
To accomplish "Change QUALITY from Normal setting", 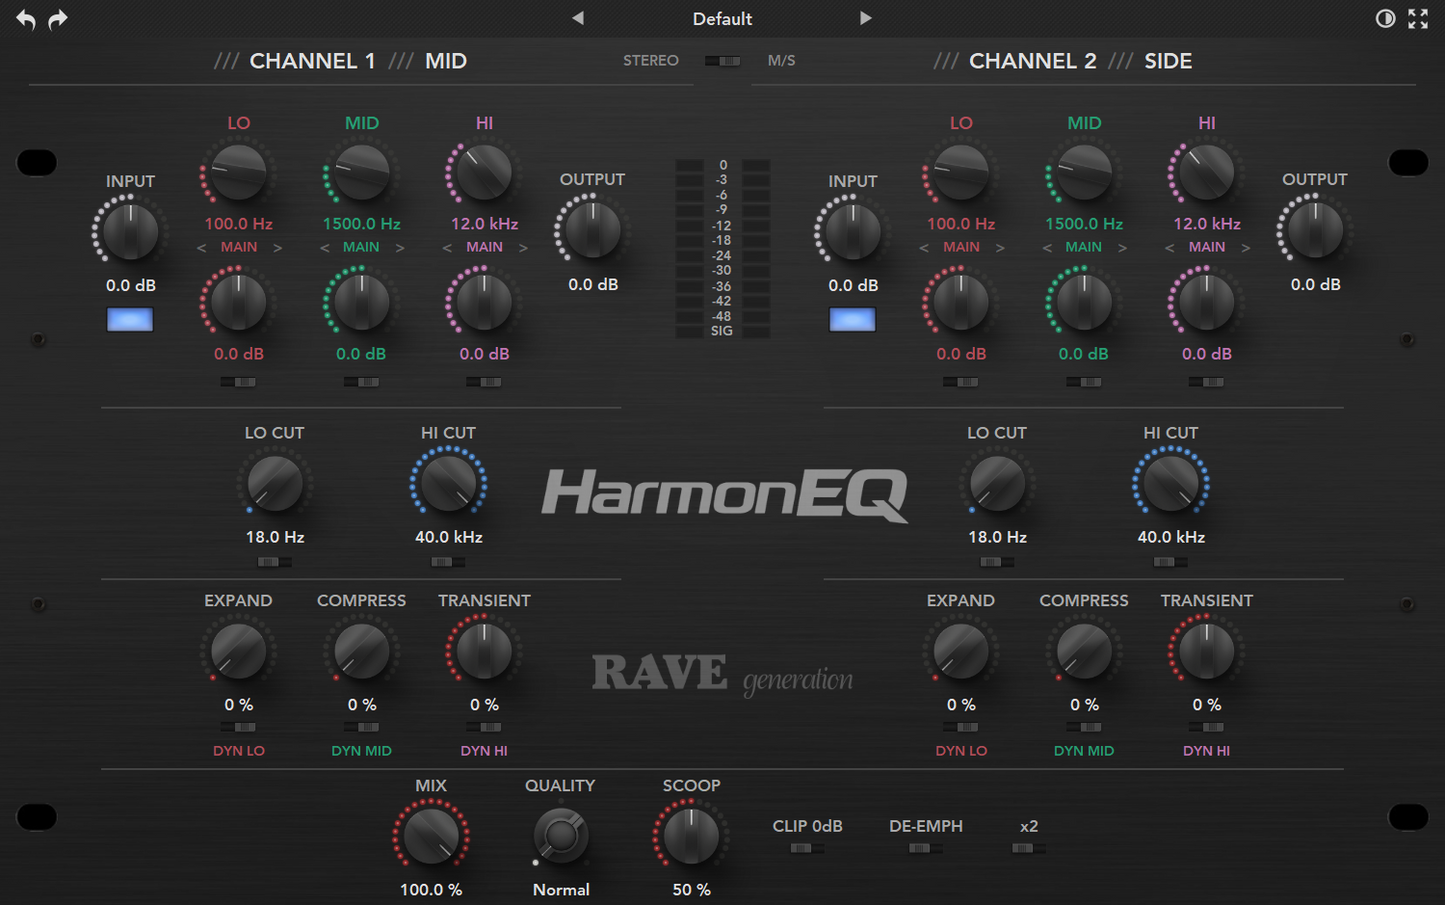I will point(560,836).
